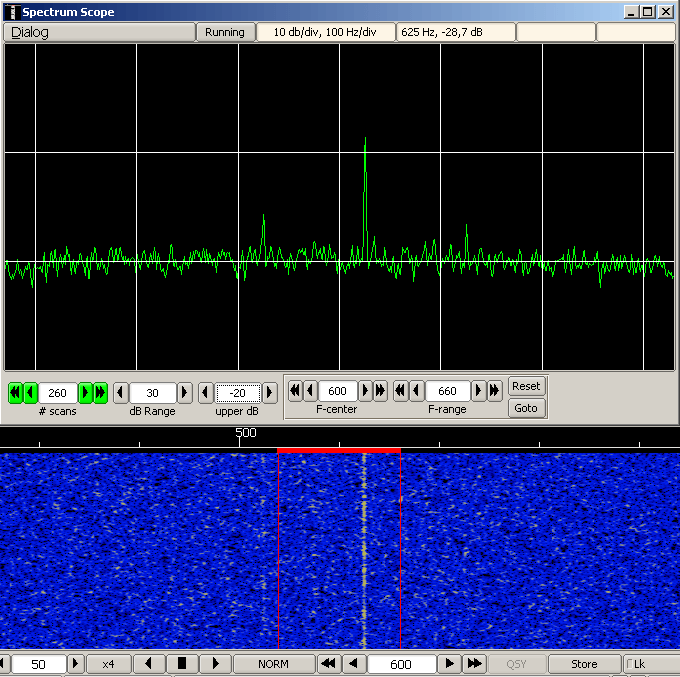Screen dimensions: 680x677
Task: Decrease the upper dB value
Action: click(x=206, y=393)
